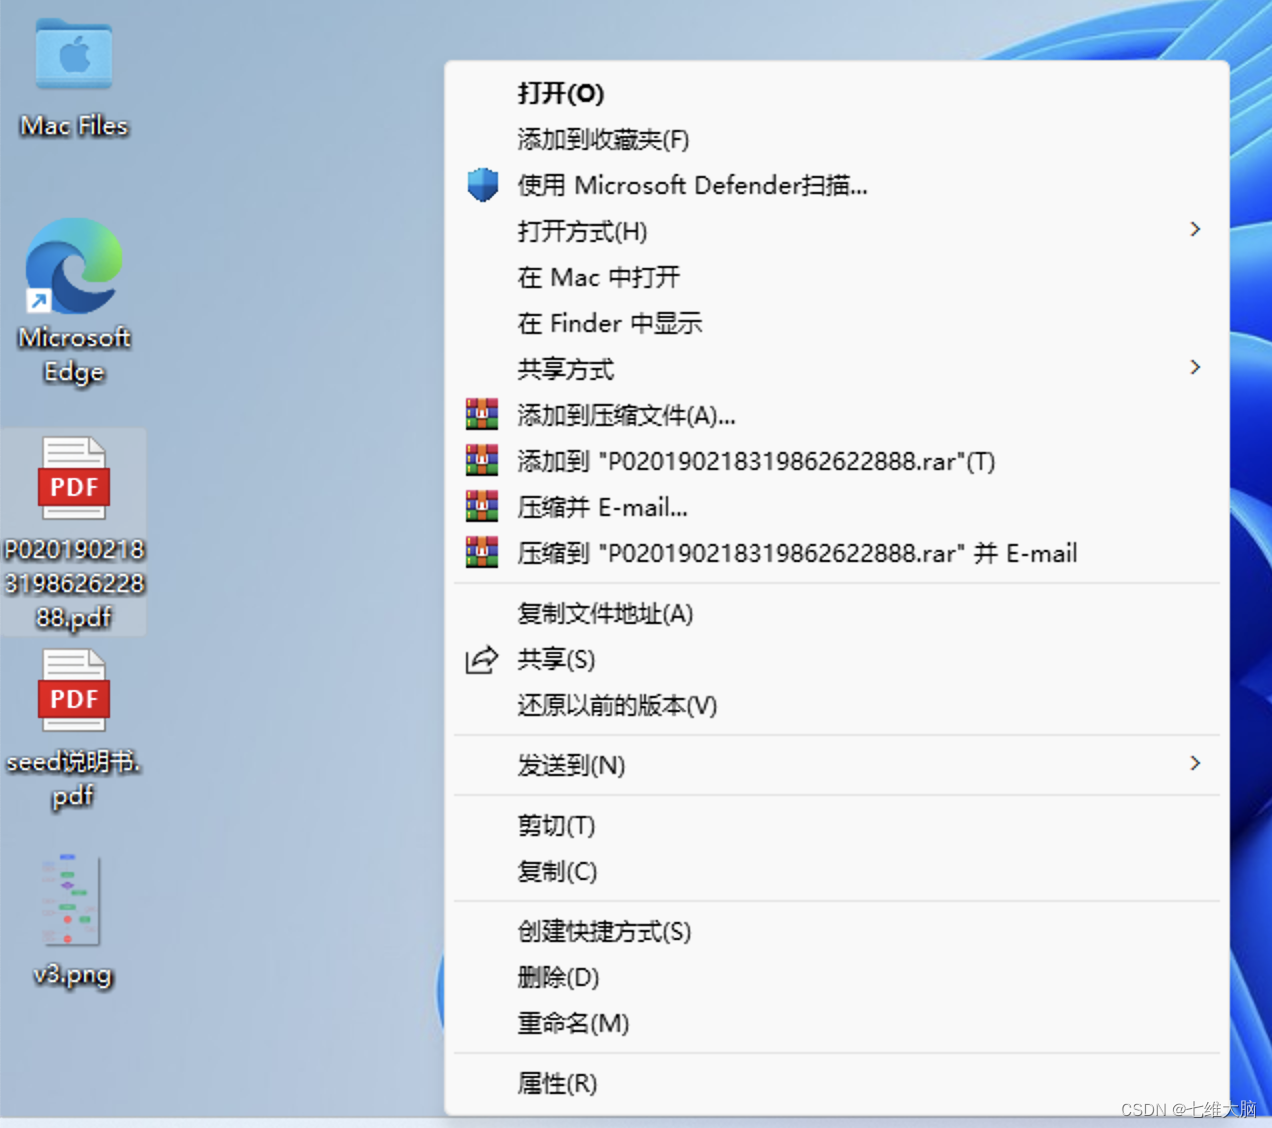Viewport: 1272px width, 1128px height.
Task: Expand the 打开方式(H) submenu arrow
Action: pos(1195,230)
